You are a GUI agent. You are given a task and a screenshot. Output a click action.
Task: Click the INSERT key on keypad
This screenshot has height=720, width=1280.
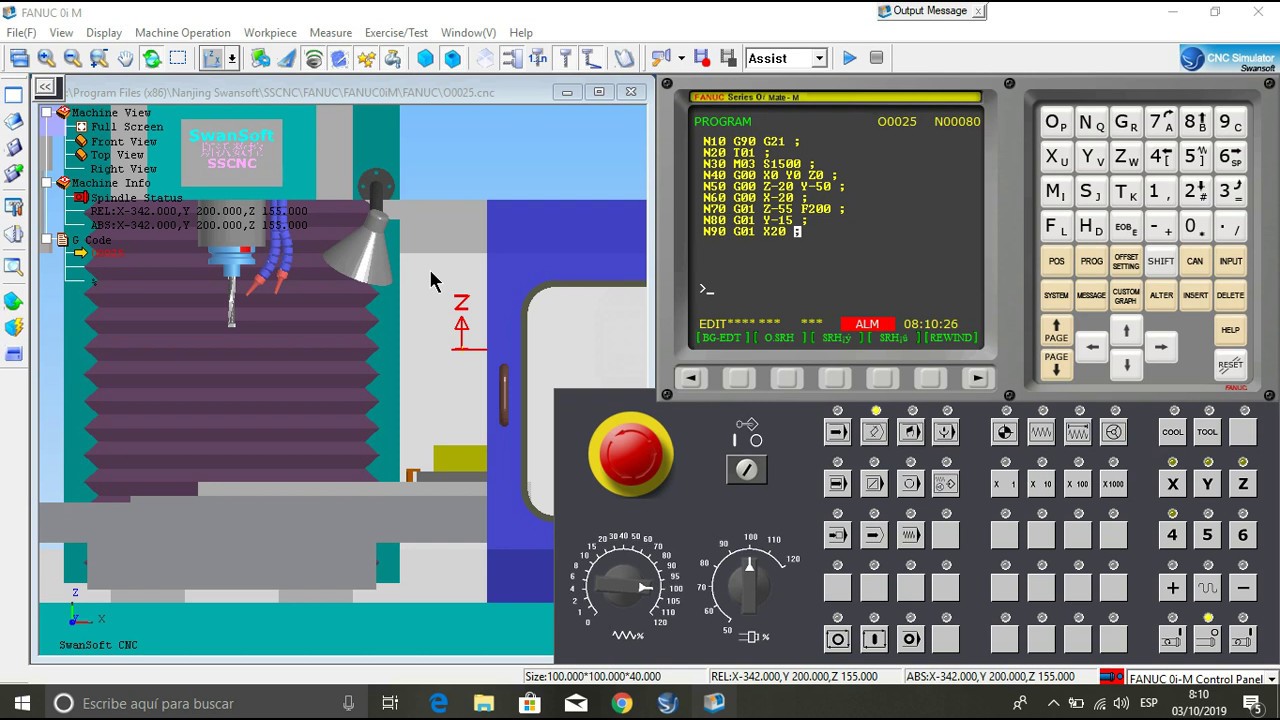(x=1195, y=295)
